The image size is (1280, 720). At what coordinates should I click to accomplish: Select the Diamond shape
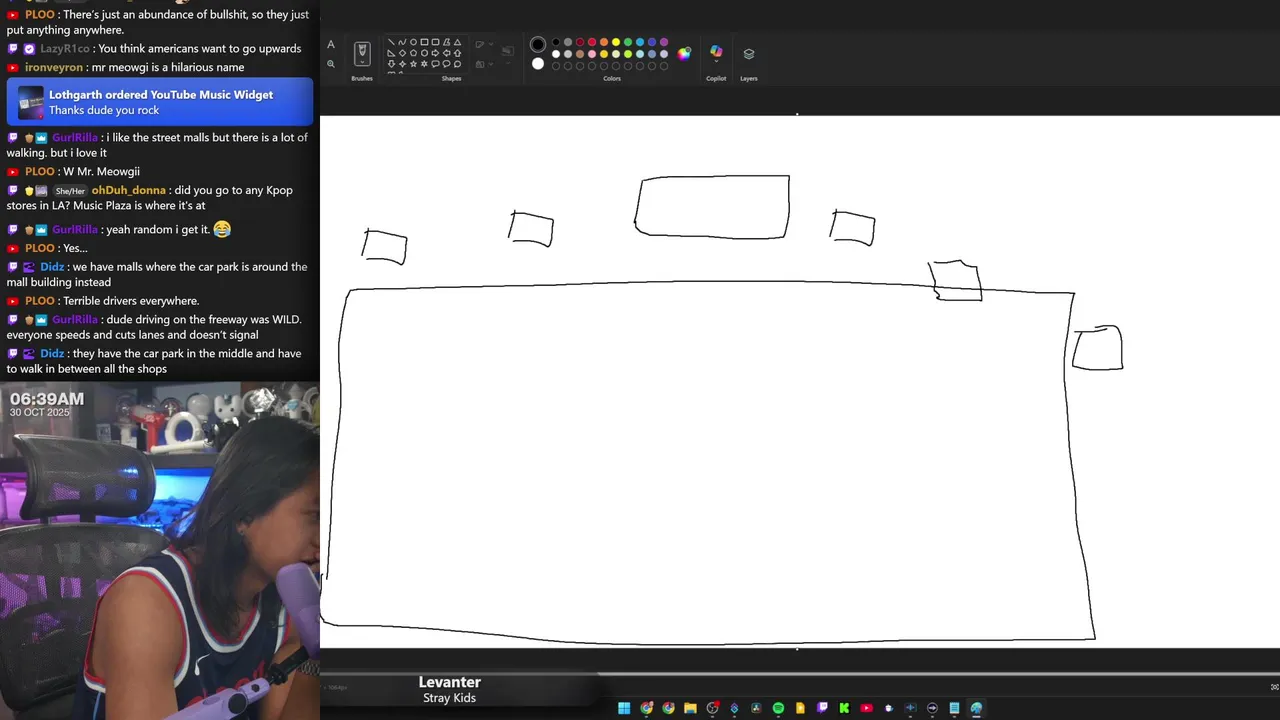pos(402,53)
